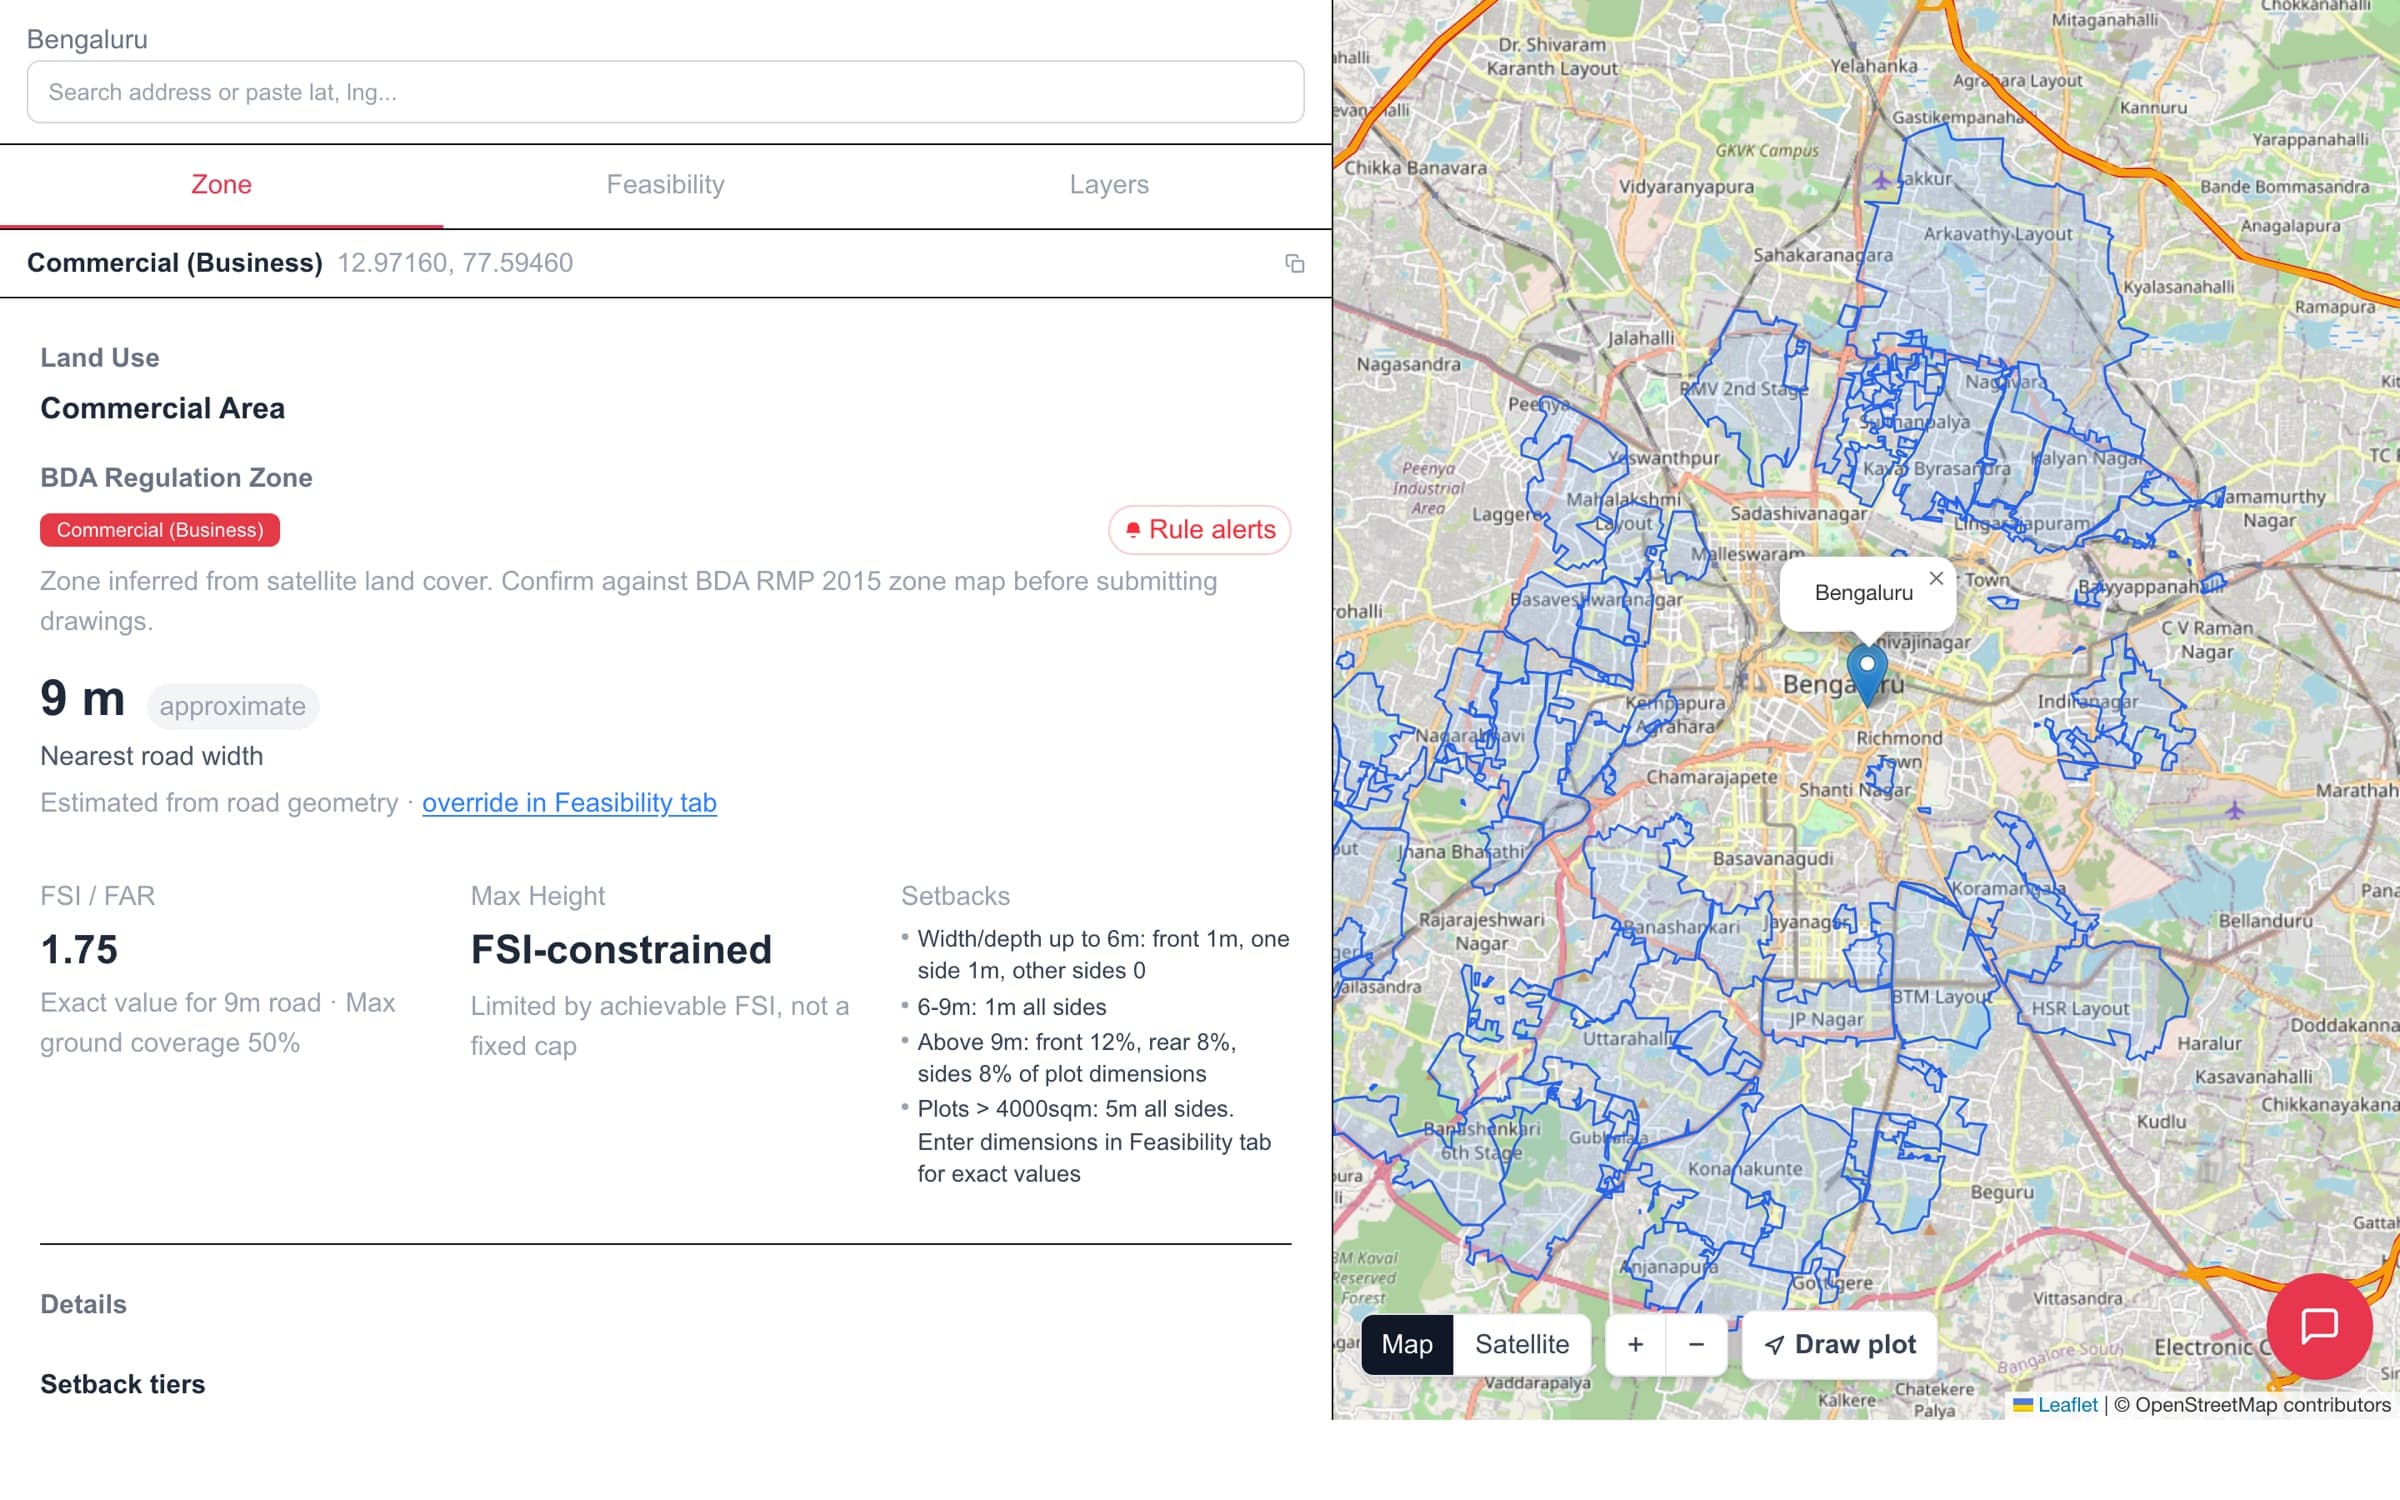Click the approximate road width badge
2400x1500 pixels.
coord(233,706)
